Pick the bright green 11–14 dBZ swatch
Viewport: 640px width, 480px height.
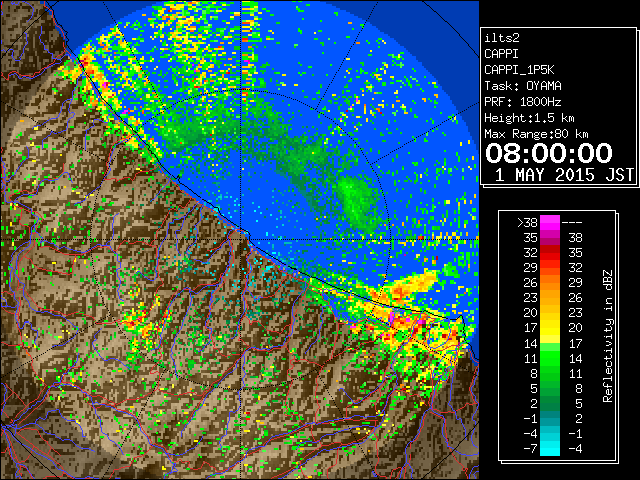coord(550,358)
